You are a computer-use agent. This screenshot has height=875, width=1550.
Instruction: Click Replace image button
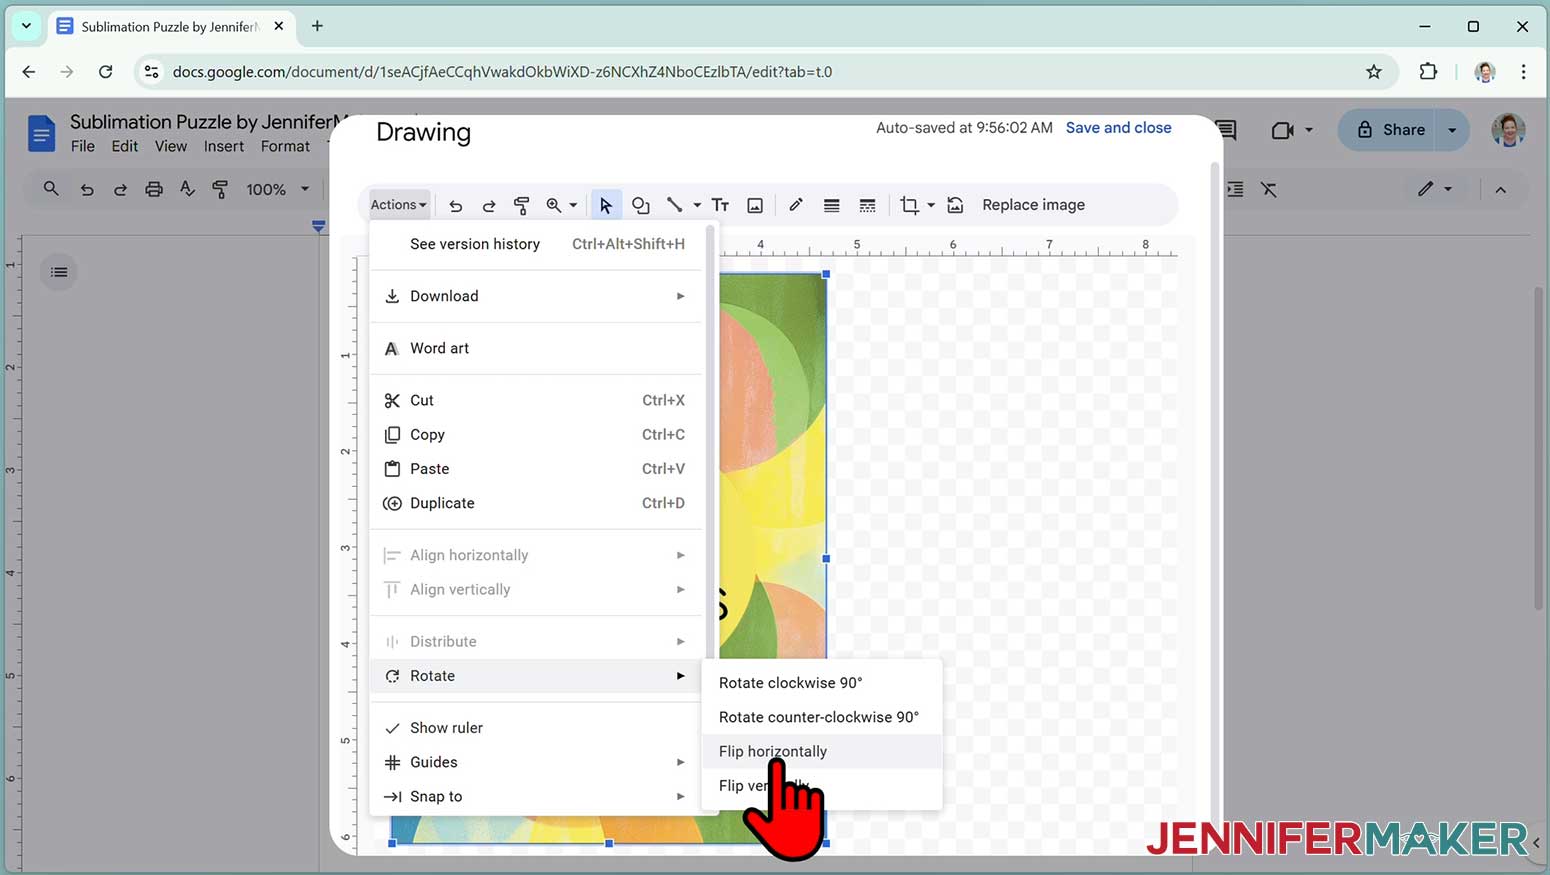coord(1033,205)
